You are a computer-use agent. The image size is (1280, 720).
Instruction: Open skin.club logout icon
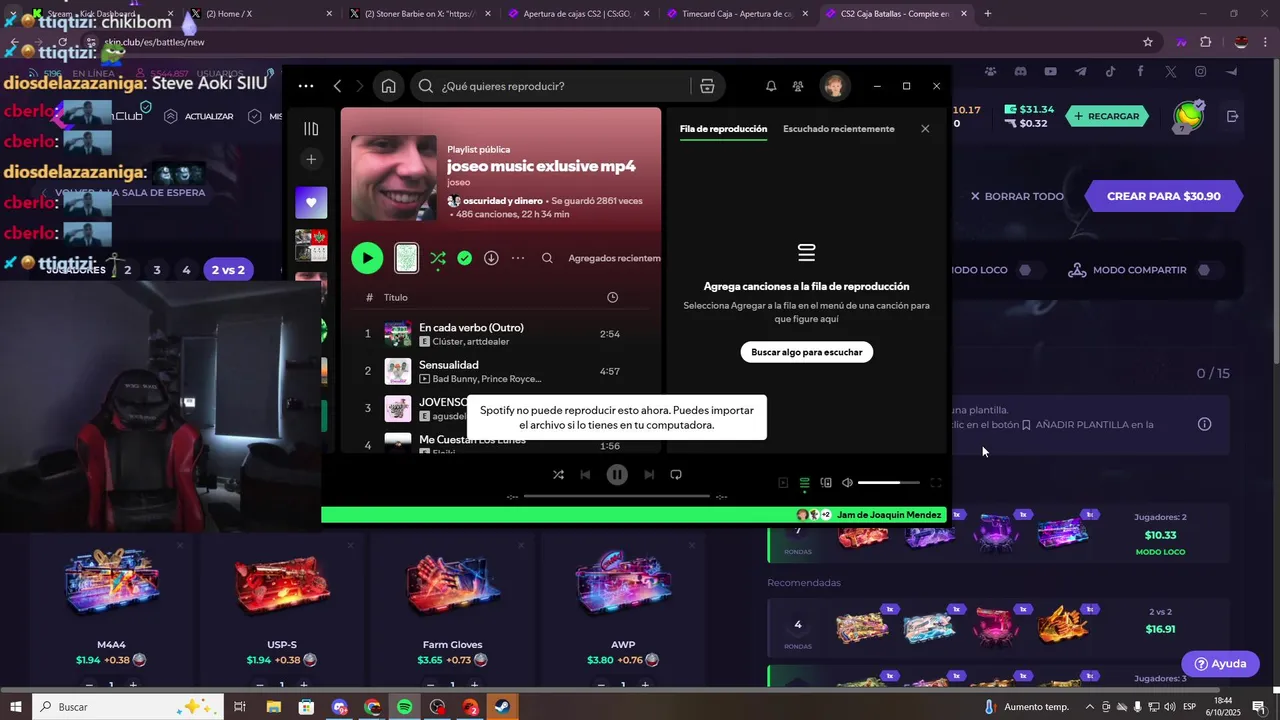tap(1232, 116)
